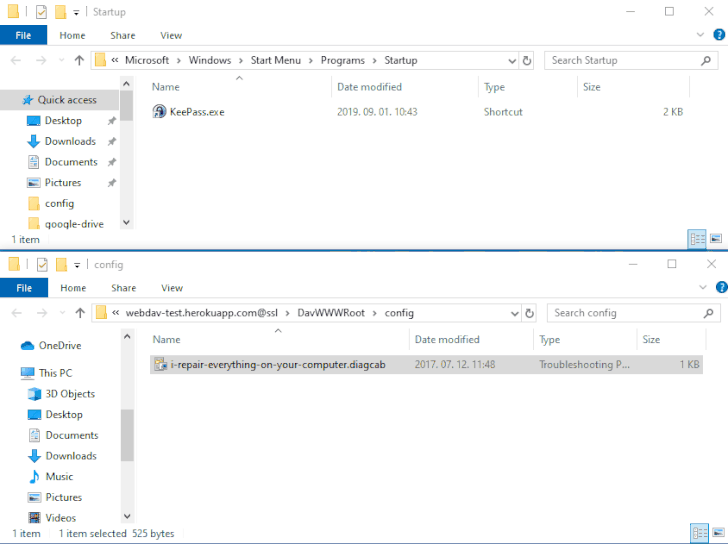The image size is (728, 544).
Task: Go up one level in Startup window
Action: tap(79, 60)
